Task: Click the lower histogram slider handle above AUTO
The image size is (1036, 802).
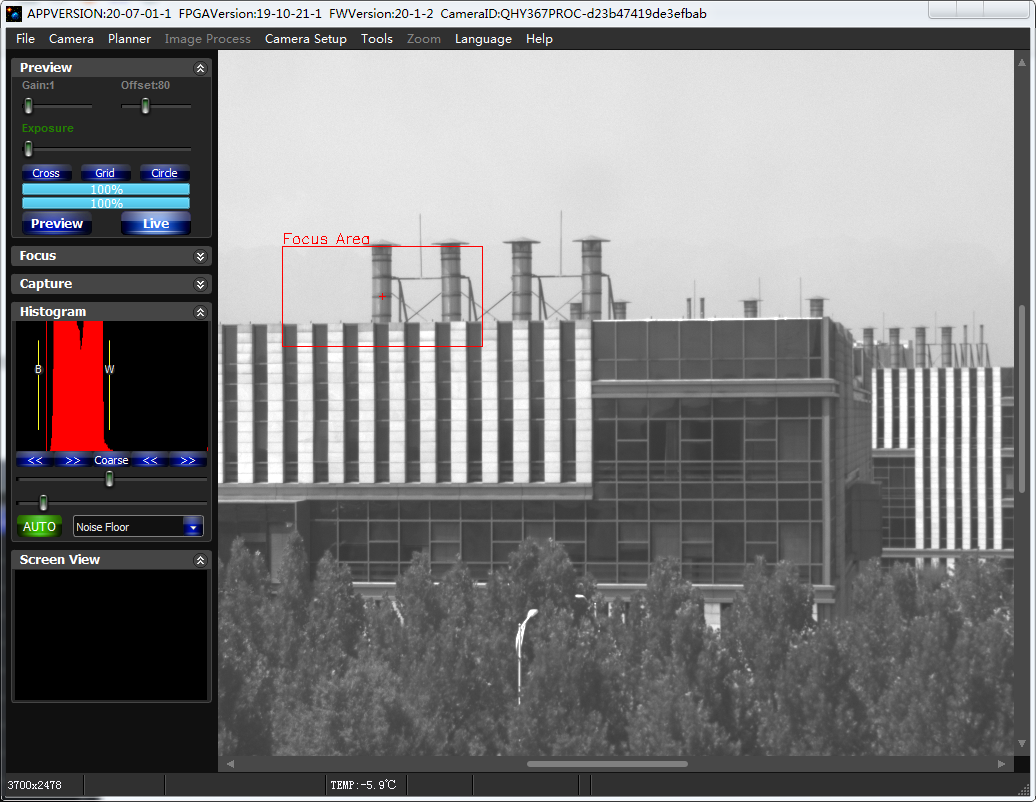Action: pos(44,503)
